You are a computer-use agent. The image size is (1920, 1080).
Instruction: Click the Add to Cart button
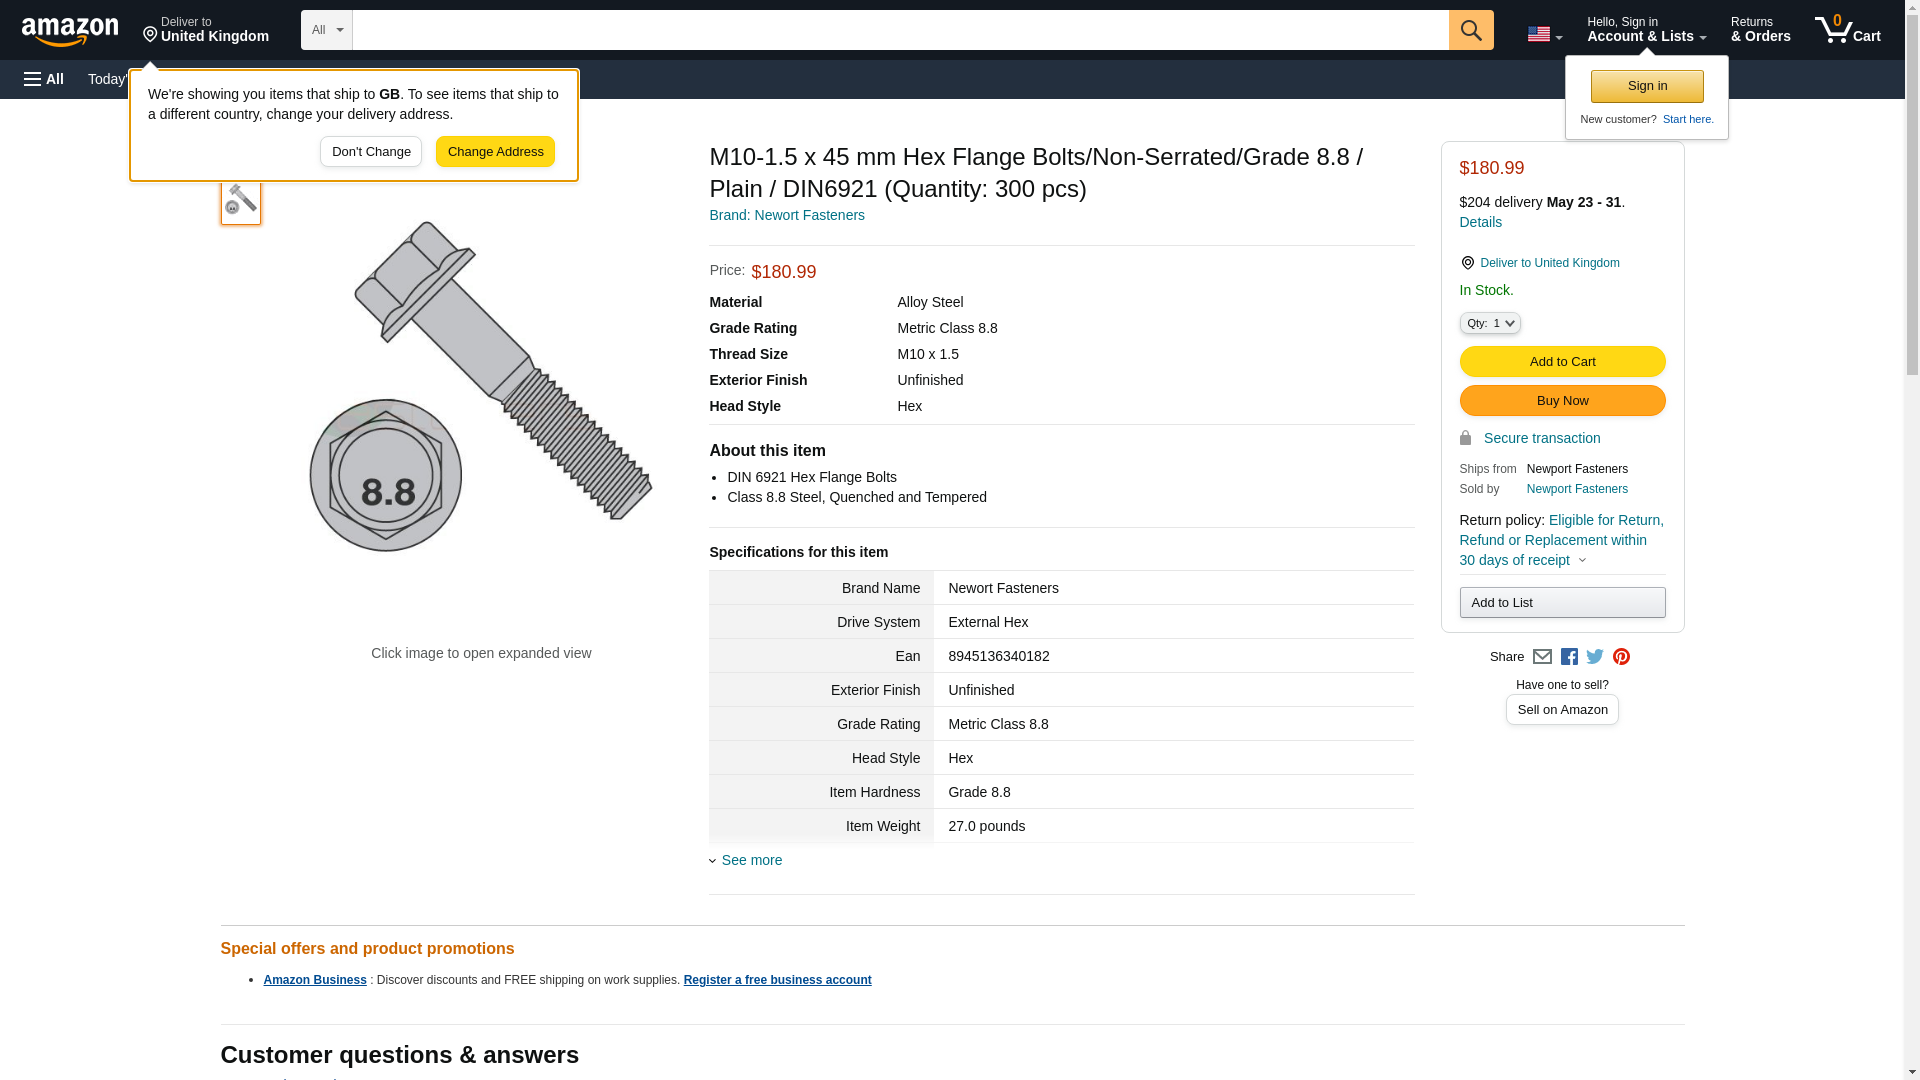(1562, 361)
